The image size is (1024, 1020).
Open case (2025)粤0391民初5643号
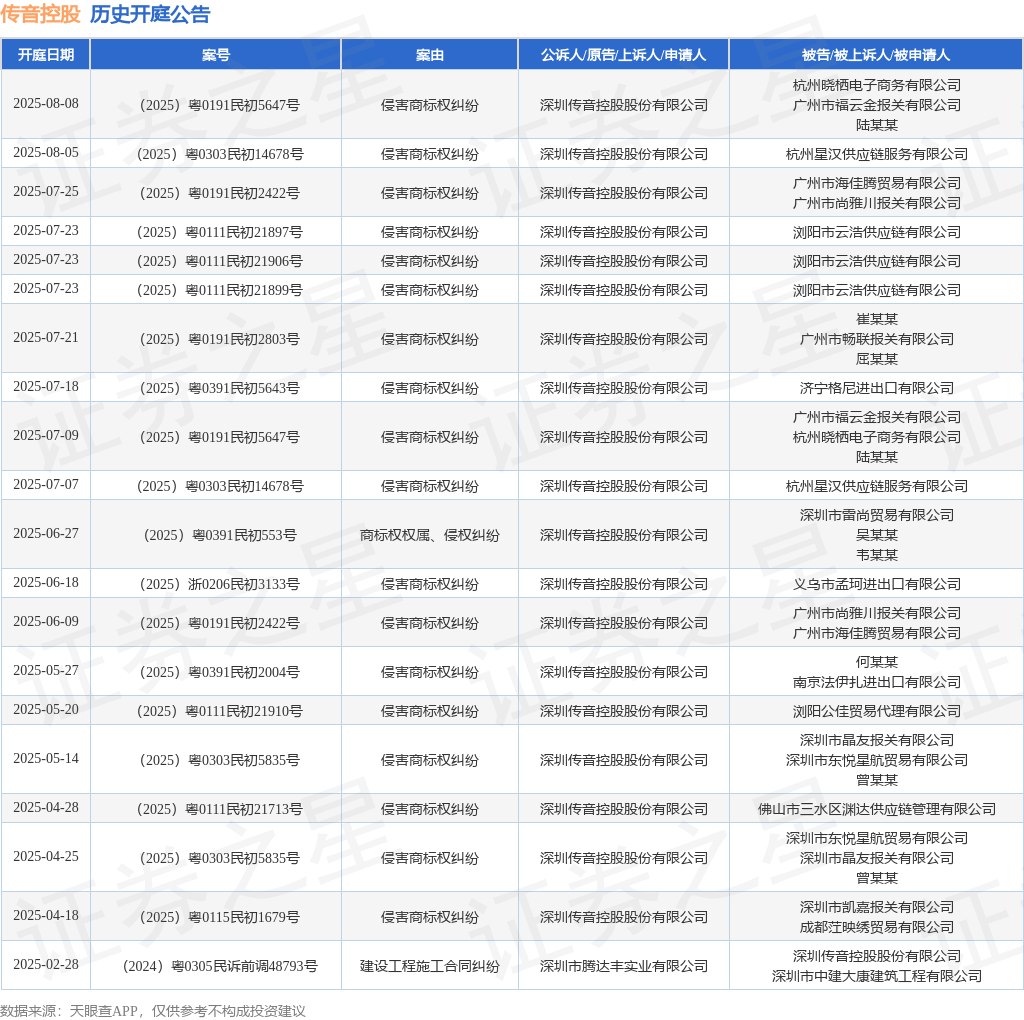coord(216,388)
